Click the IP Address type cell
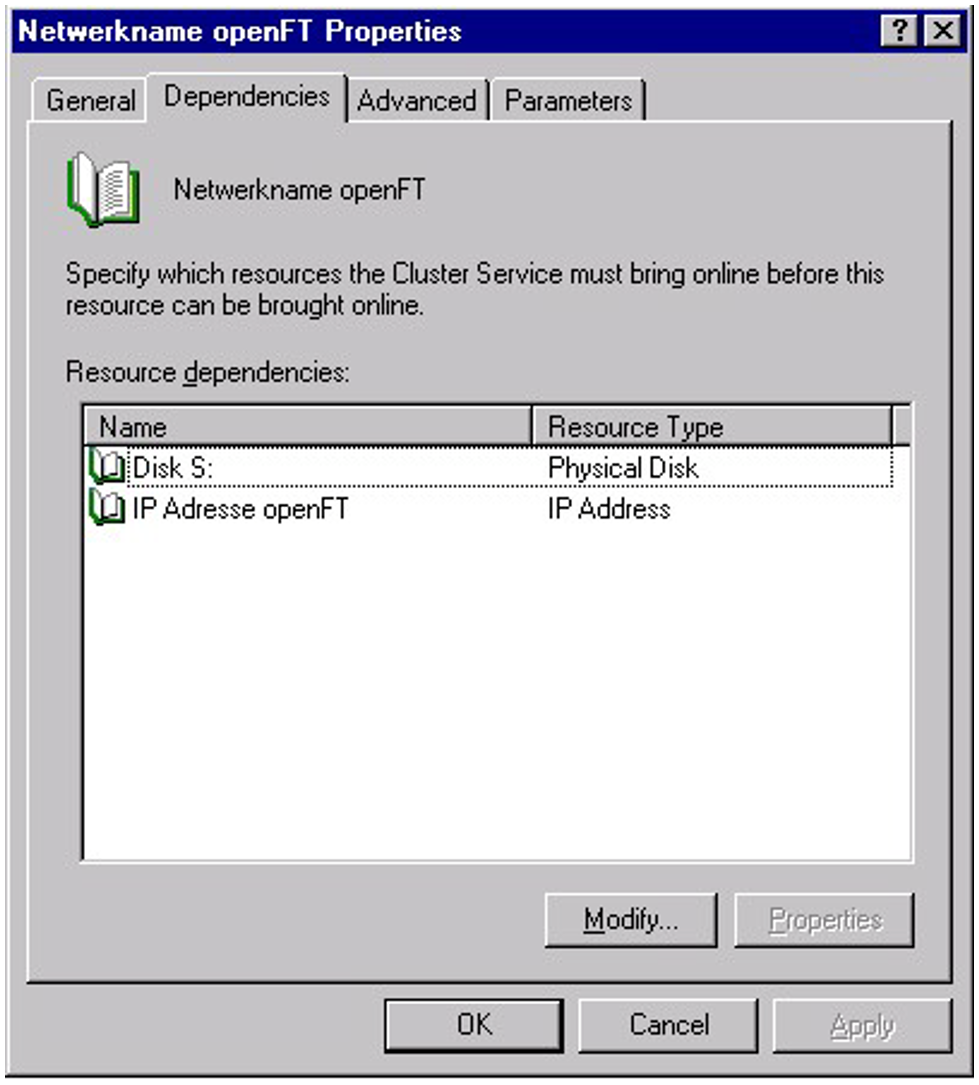The width and height of the screenshot is (979, 1085). [x=609, y=509]
